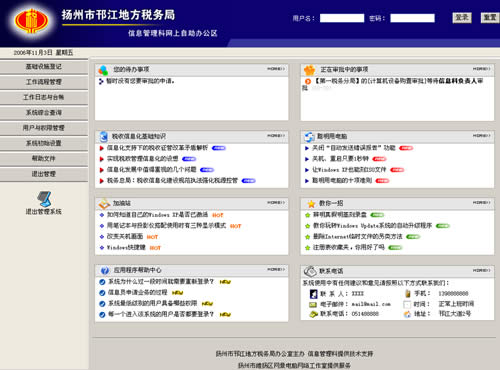
Task: Click the 应用程序帮助中心 question mark icon
Action: pyautogui.click(x=105, y=270)
